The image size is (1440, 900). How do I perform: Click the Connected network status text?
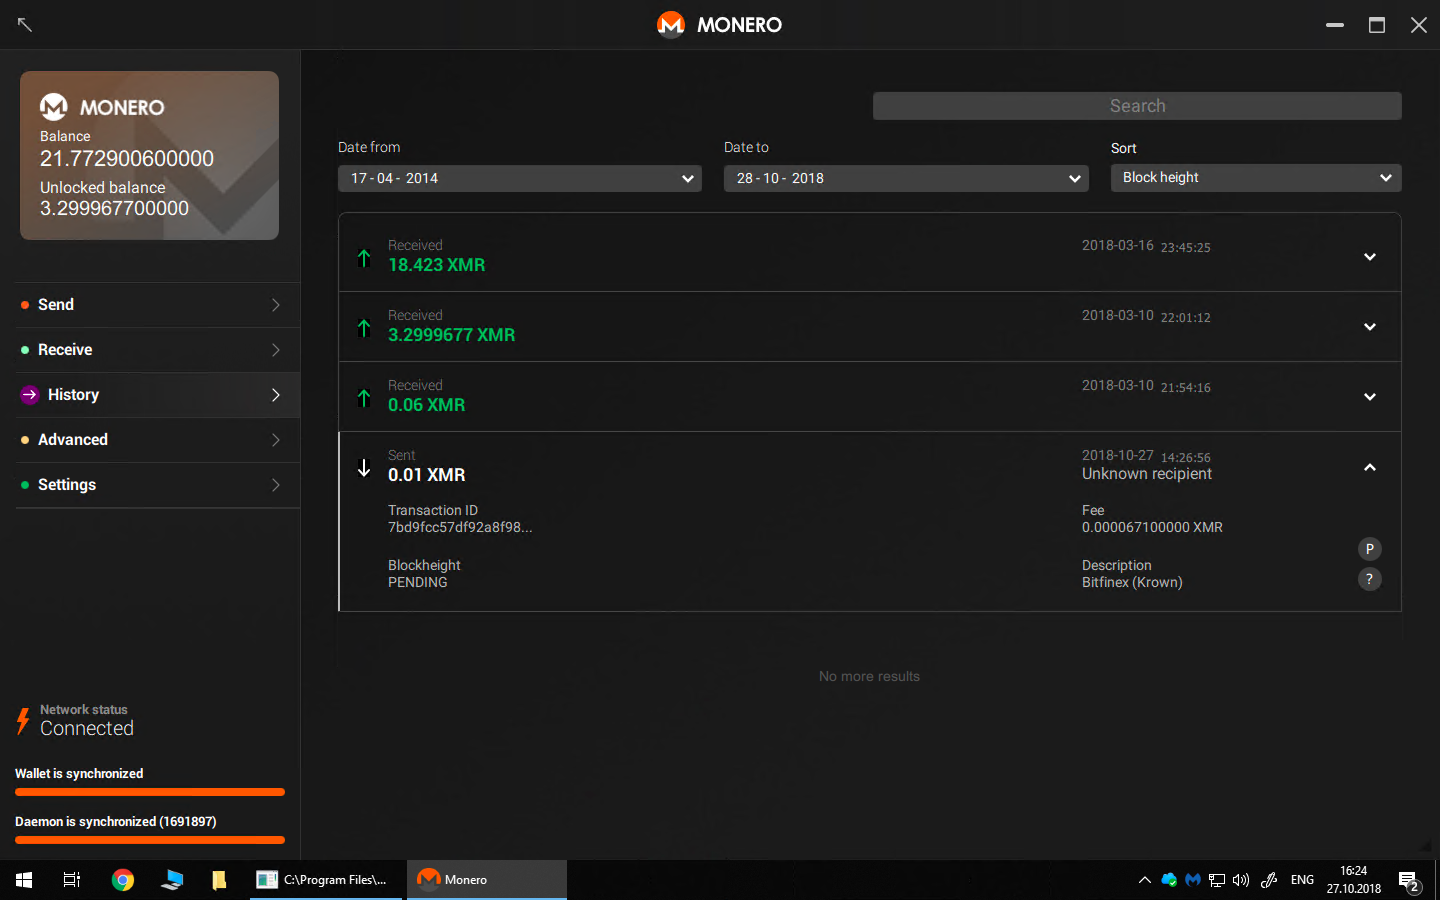coord(87,729)
